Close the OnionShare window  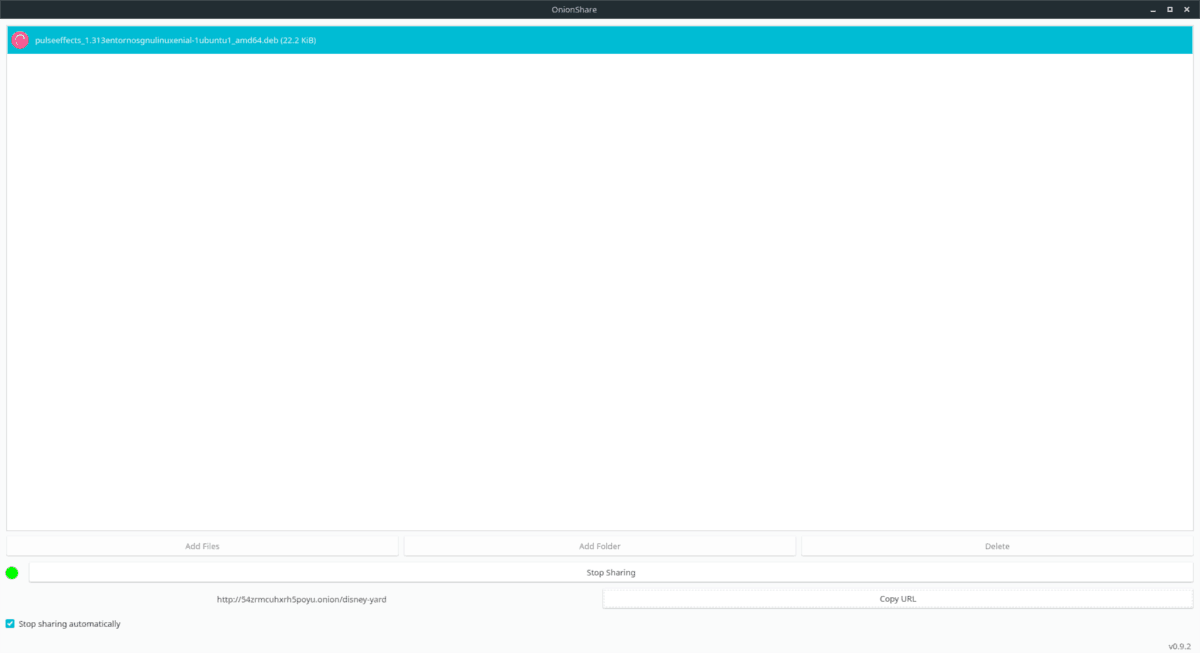1188,9
